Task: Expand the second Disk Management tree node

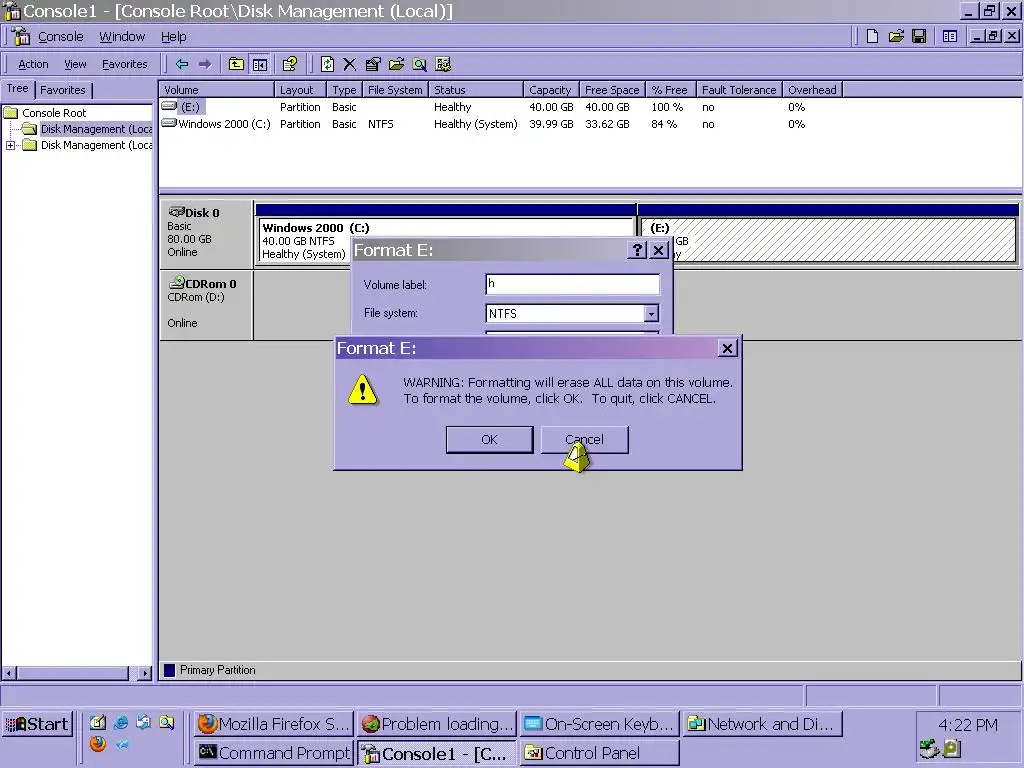Action: tap(10, 146)
